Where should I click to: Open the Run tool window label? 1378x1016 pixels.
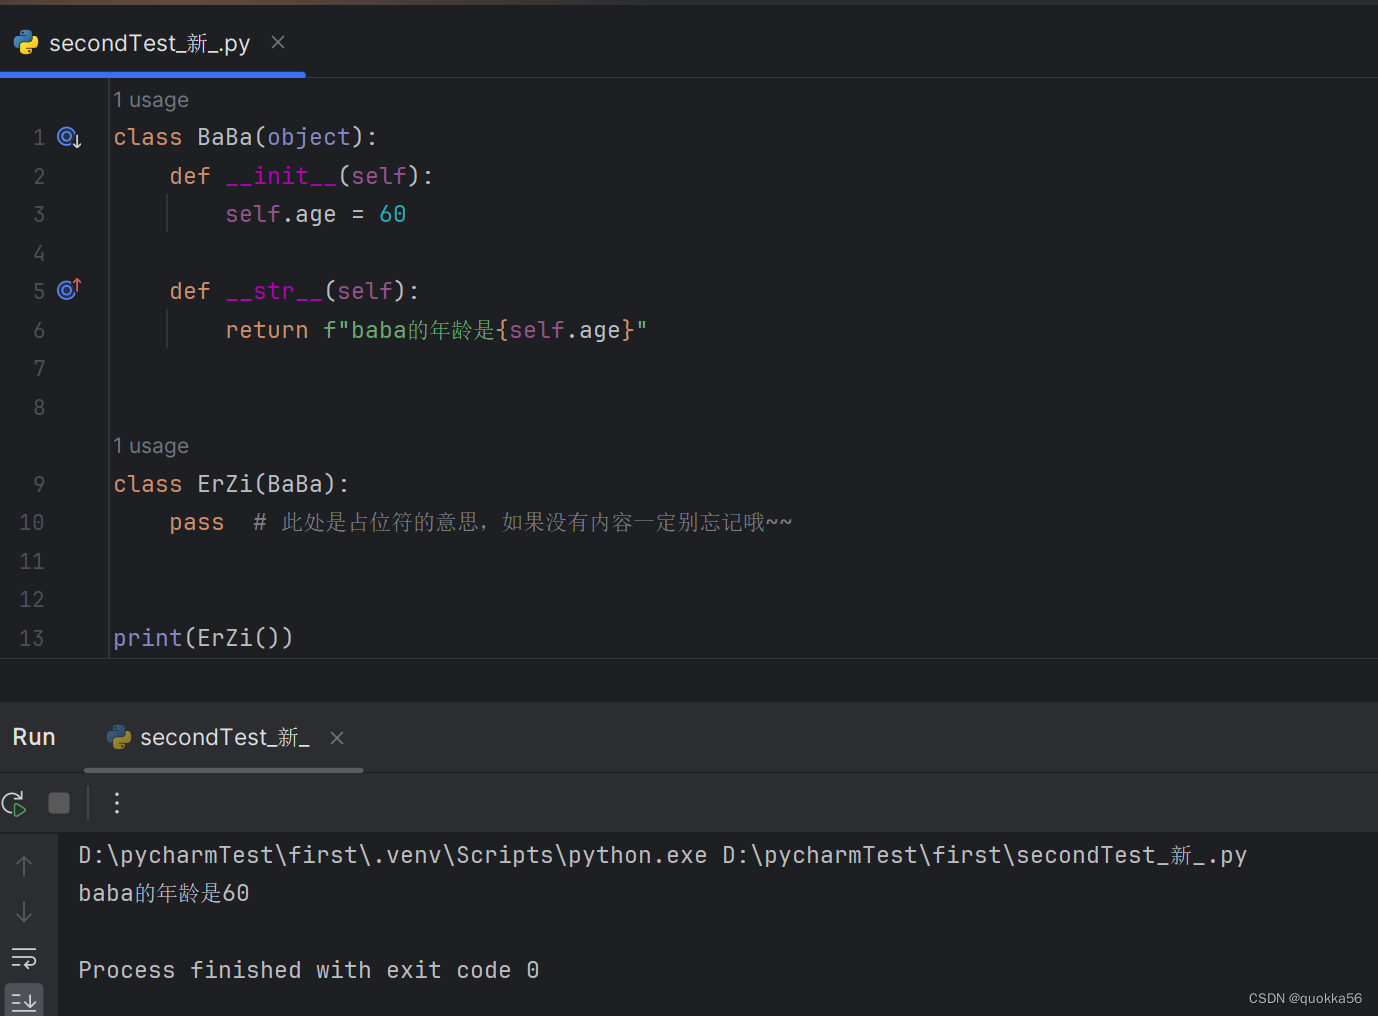tap(34, 737)
